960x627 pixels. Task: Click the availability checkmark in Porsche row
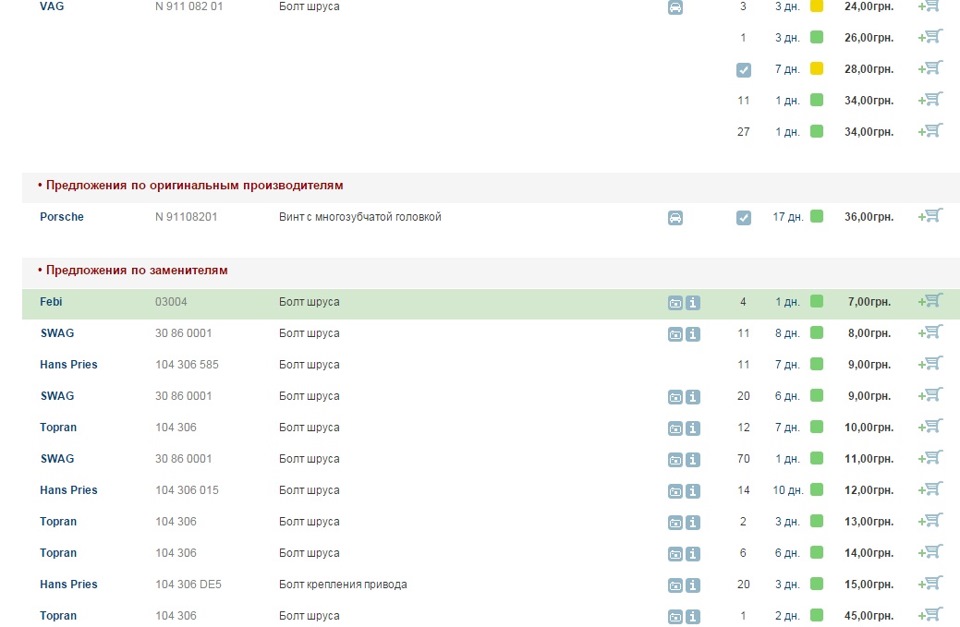pos(743,217)
